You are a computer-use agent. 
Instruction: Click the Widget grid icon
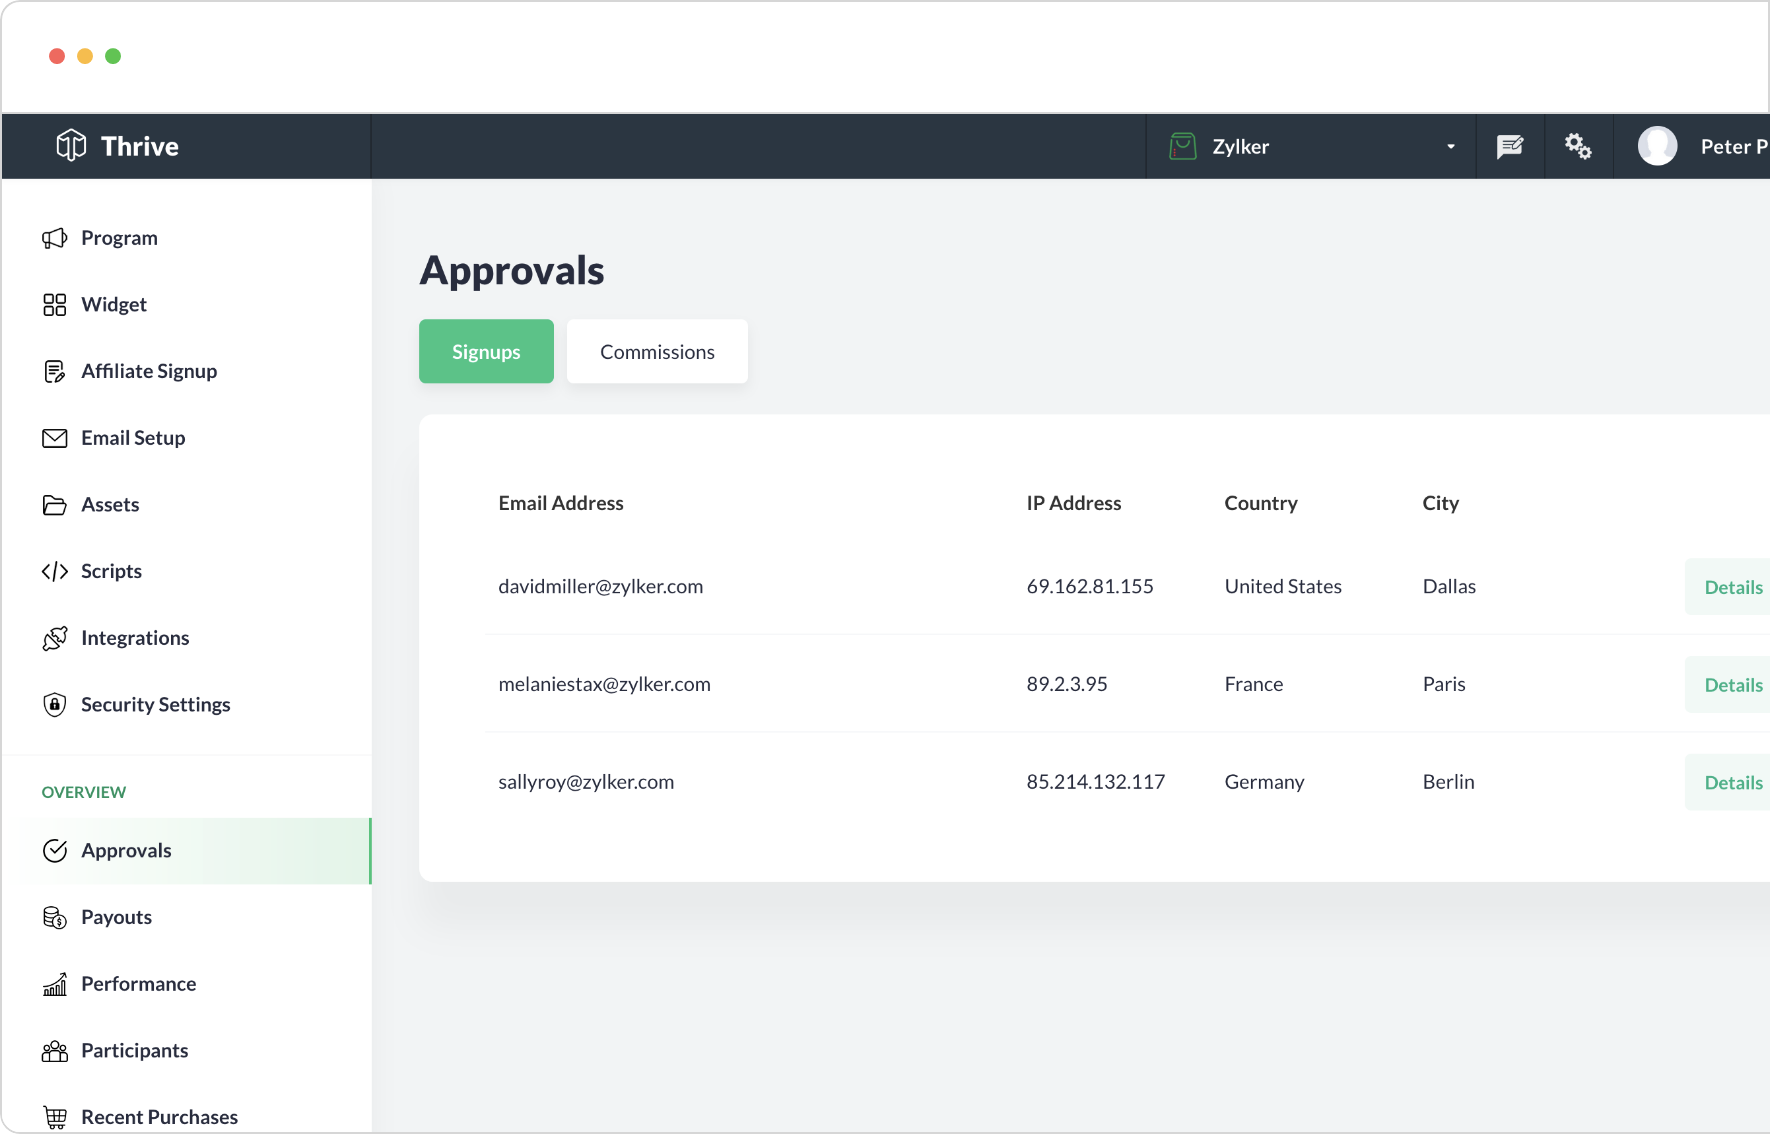55,305
